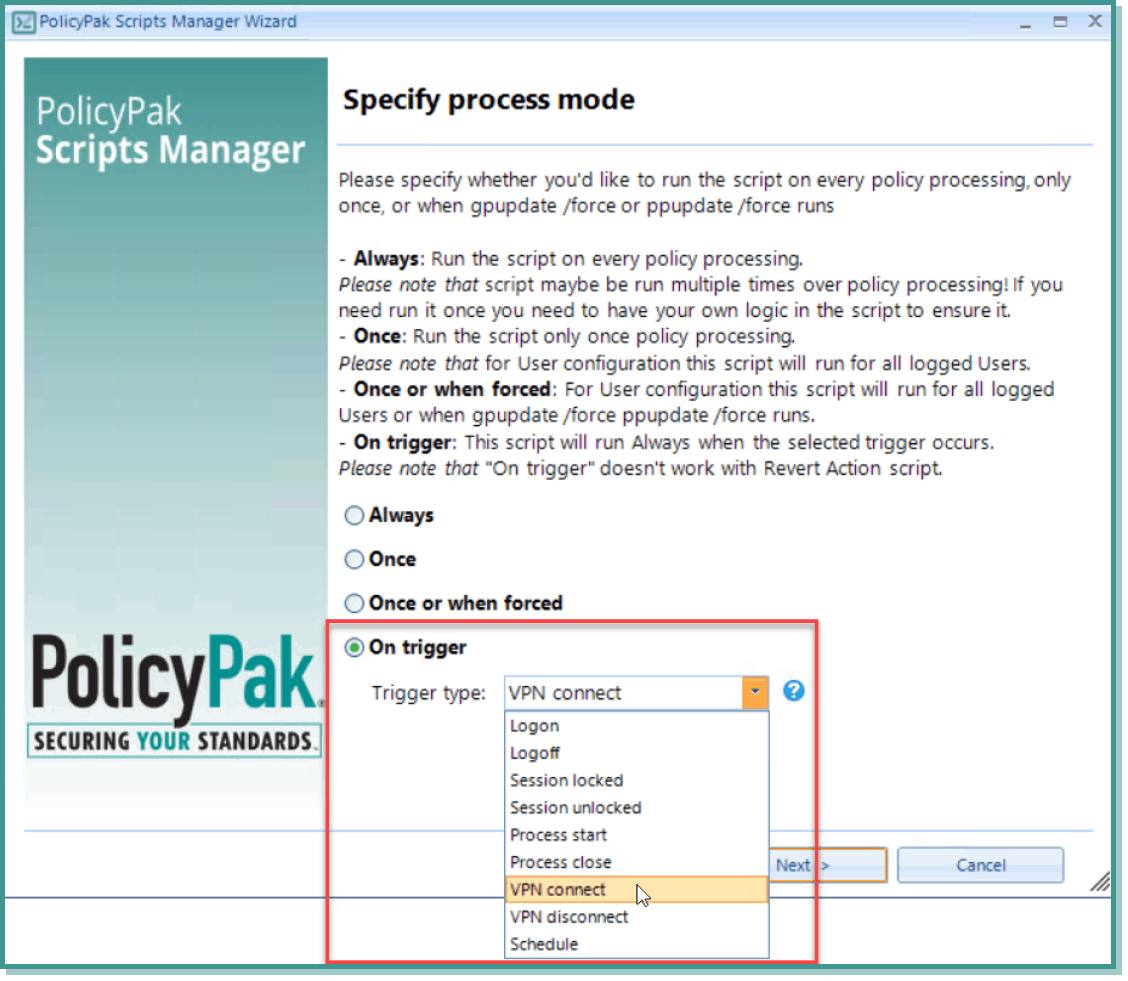Click the resize grip at window corner
This screenshot has width=1128, height=981.
1100,882
